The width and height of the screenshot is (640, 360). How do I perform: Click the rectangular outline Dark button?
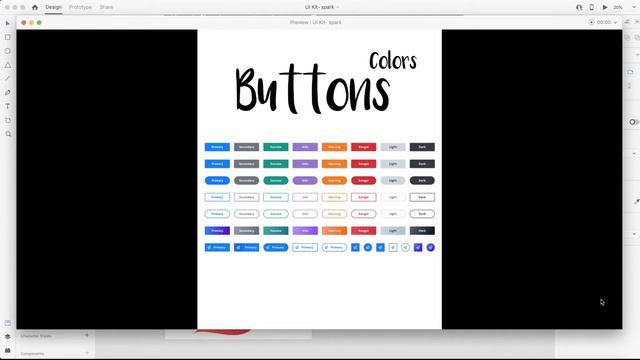422,197
